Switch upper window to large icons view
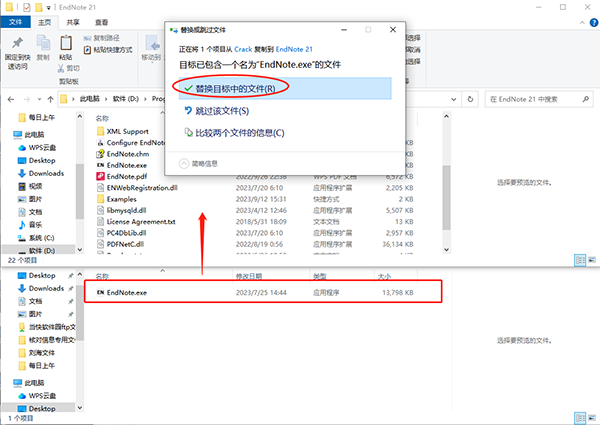The width and height of the screenshot is (600, 425). coord(592,260)
